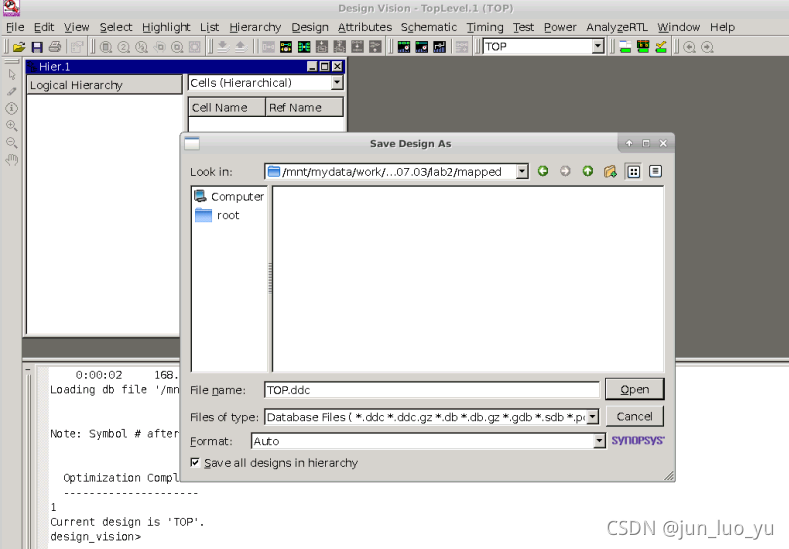The width and height of the screenshot is (789, 549).
Task: Click the save floppy disk toolbar icon
Action: pyautogui.click(x=37, y=47)
